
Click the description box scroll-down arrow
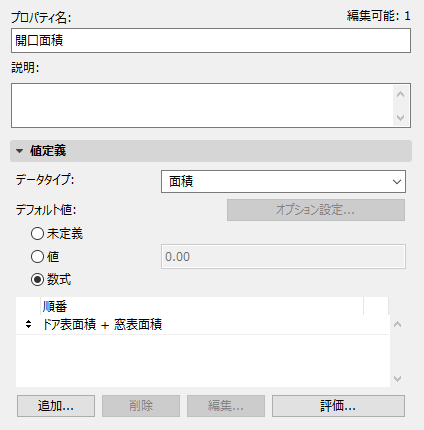point(401,118)
